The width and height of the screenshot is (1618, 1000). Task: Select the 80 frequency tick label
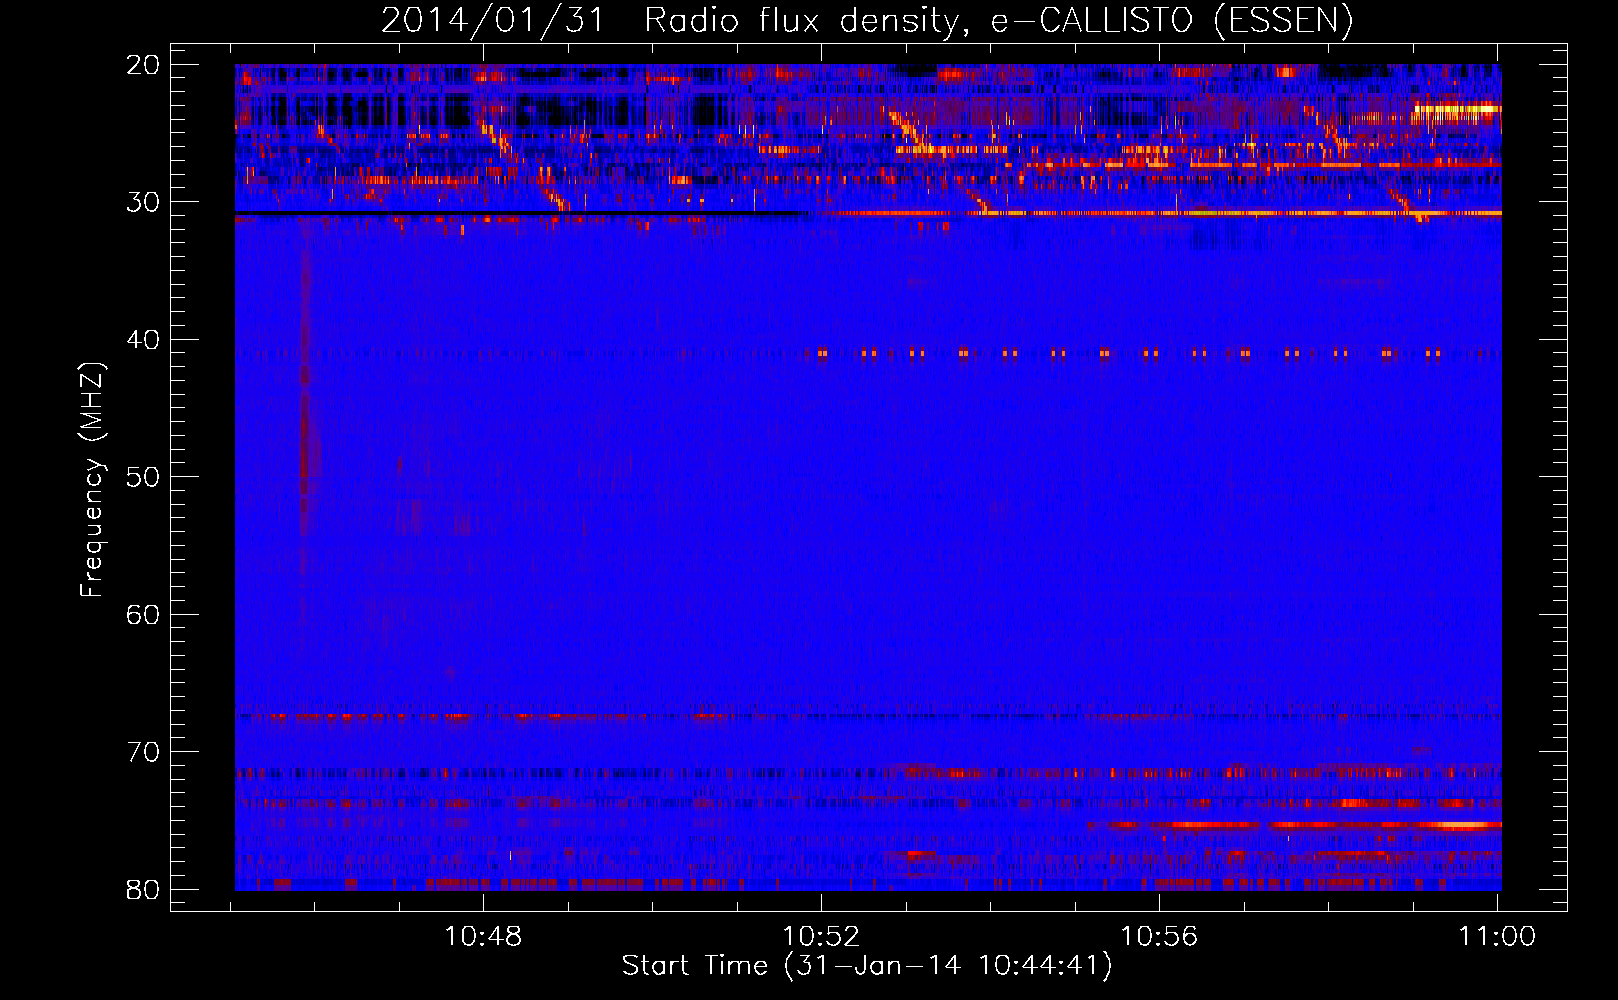143,889
